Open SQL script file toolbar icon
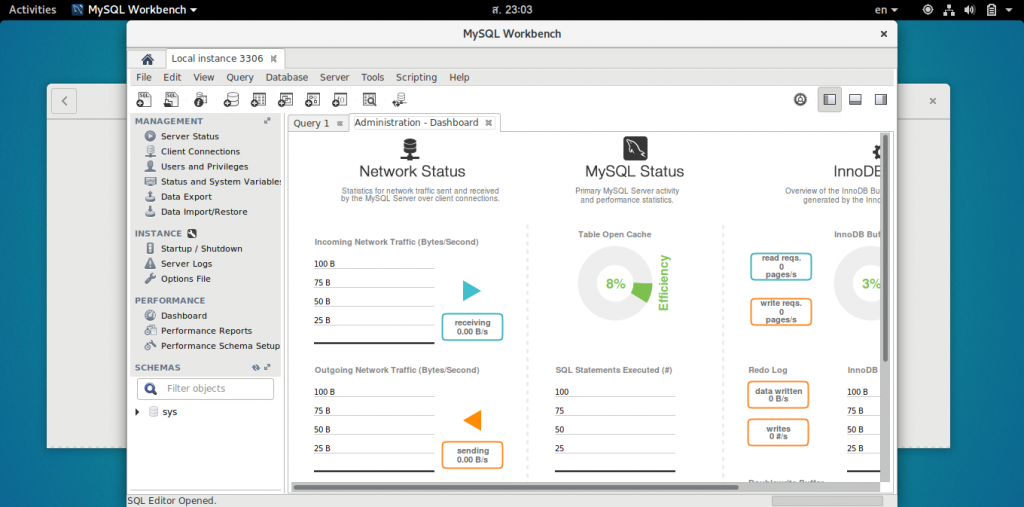 point(171,99)
